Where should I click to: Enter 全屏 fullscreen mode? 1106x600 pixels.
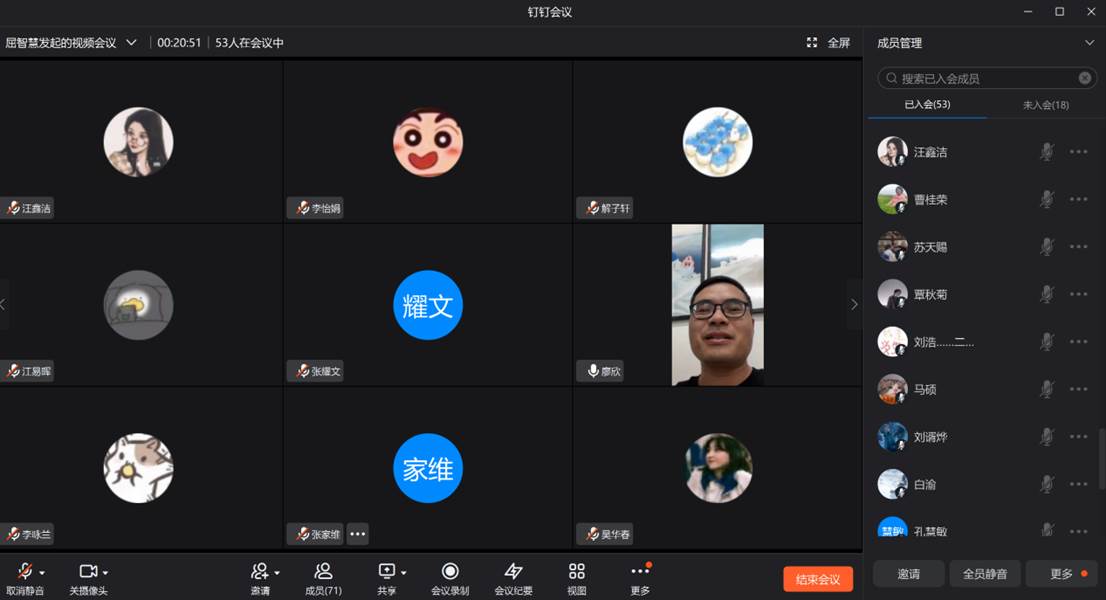click(828, 43)
